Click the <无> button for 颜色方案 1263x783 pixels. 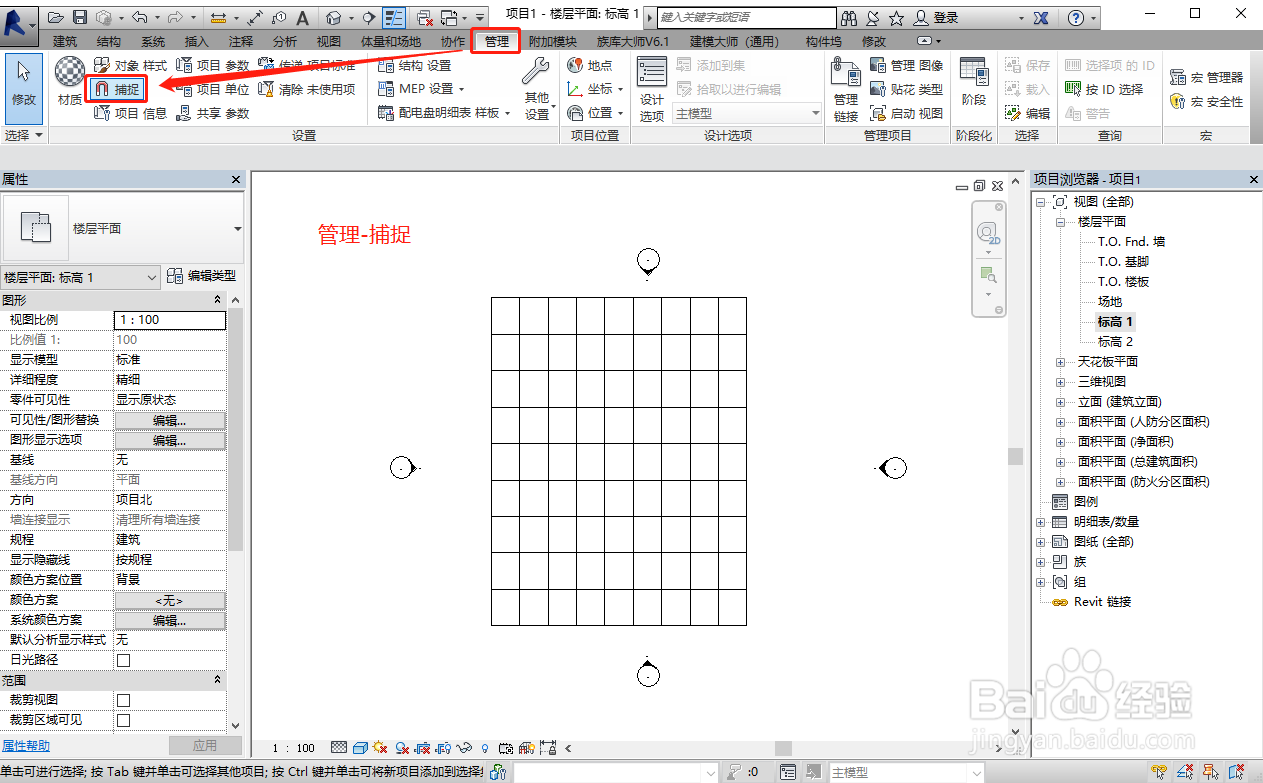tap(170, 600)
